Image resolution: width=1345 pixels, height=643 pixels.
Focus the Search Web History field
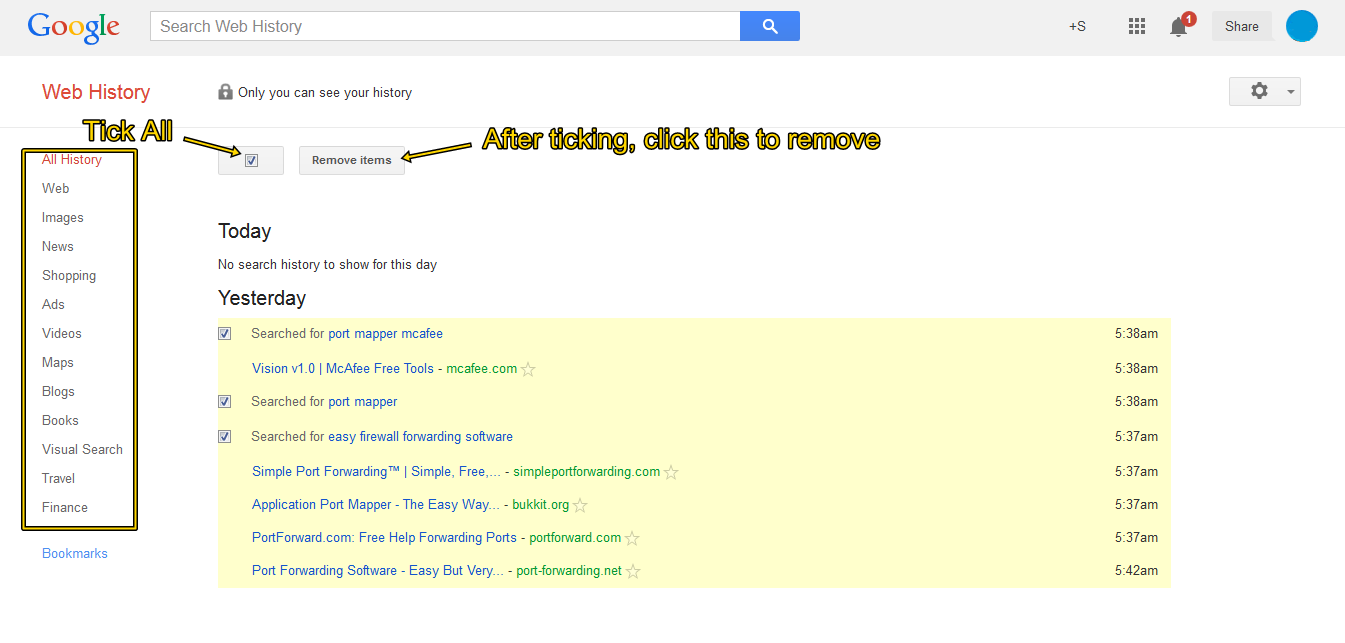(x=445, y=26)
